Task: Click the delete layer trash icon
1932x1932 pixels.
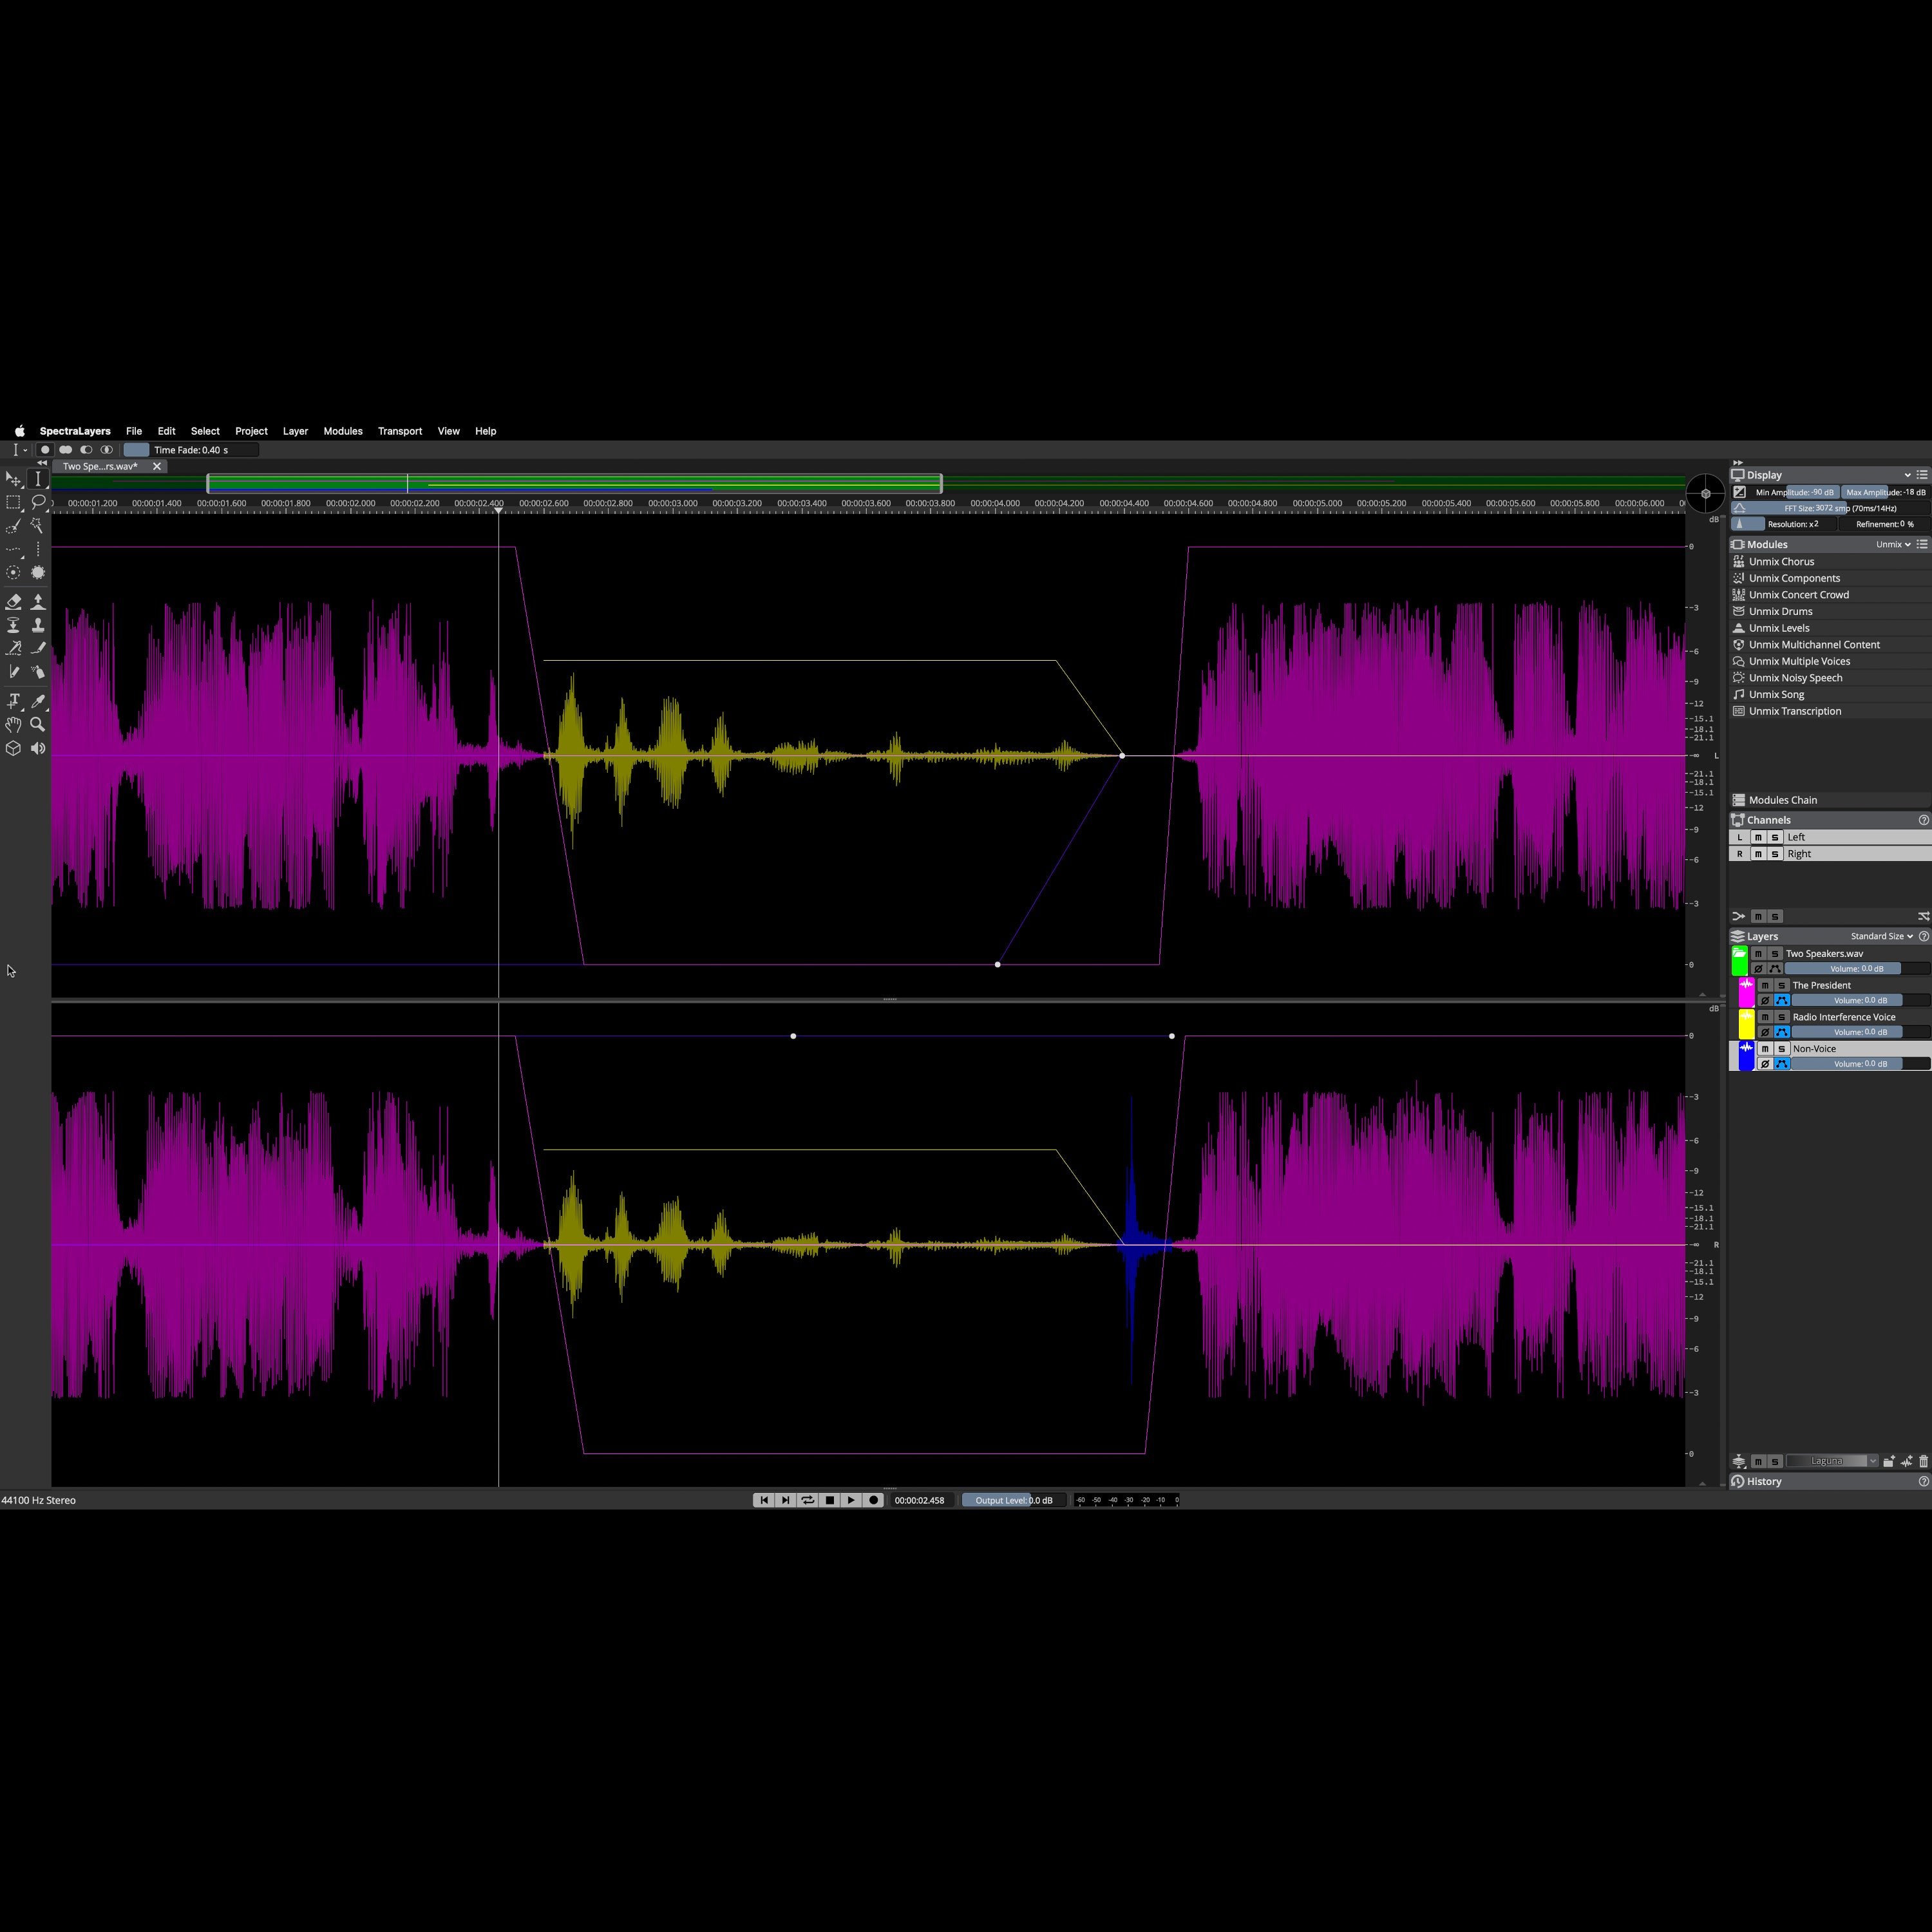Action: click(1923, 1461)
